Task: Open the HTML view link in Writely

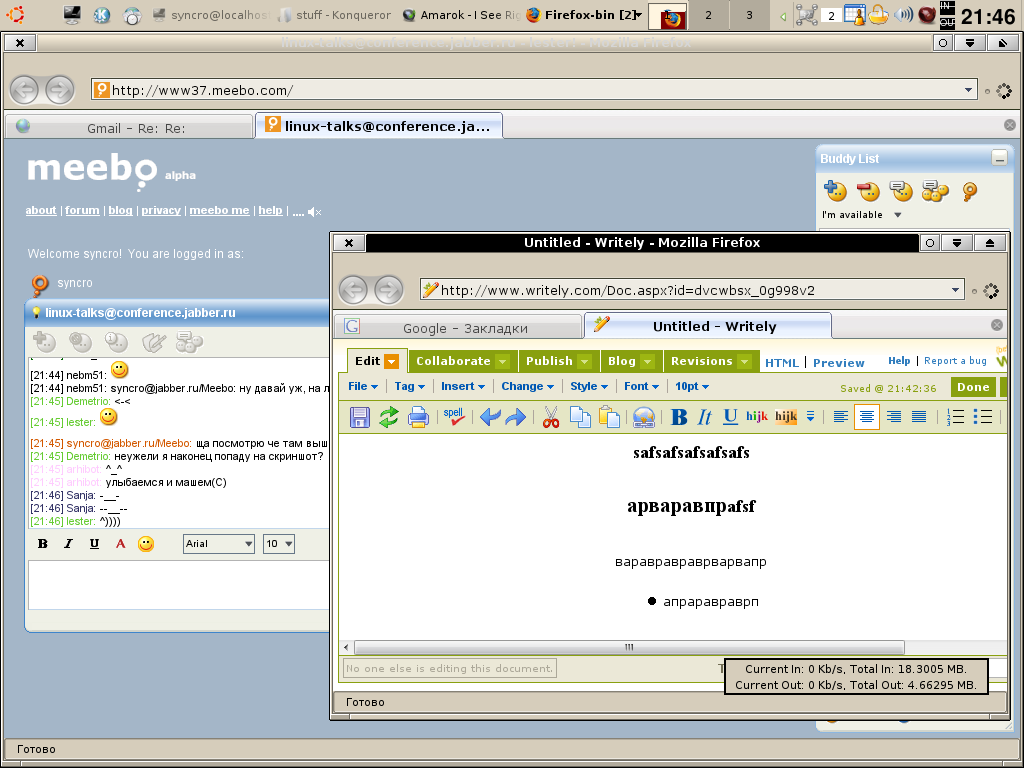Action: point(782,362)
